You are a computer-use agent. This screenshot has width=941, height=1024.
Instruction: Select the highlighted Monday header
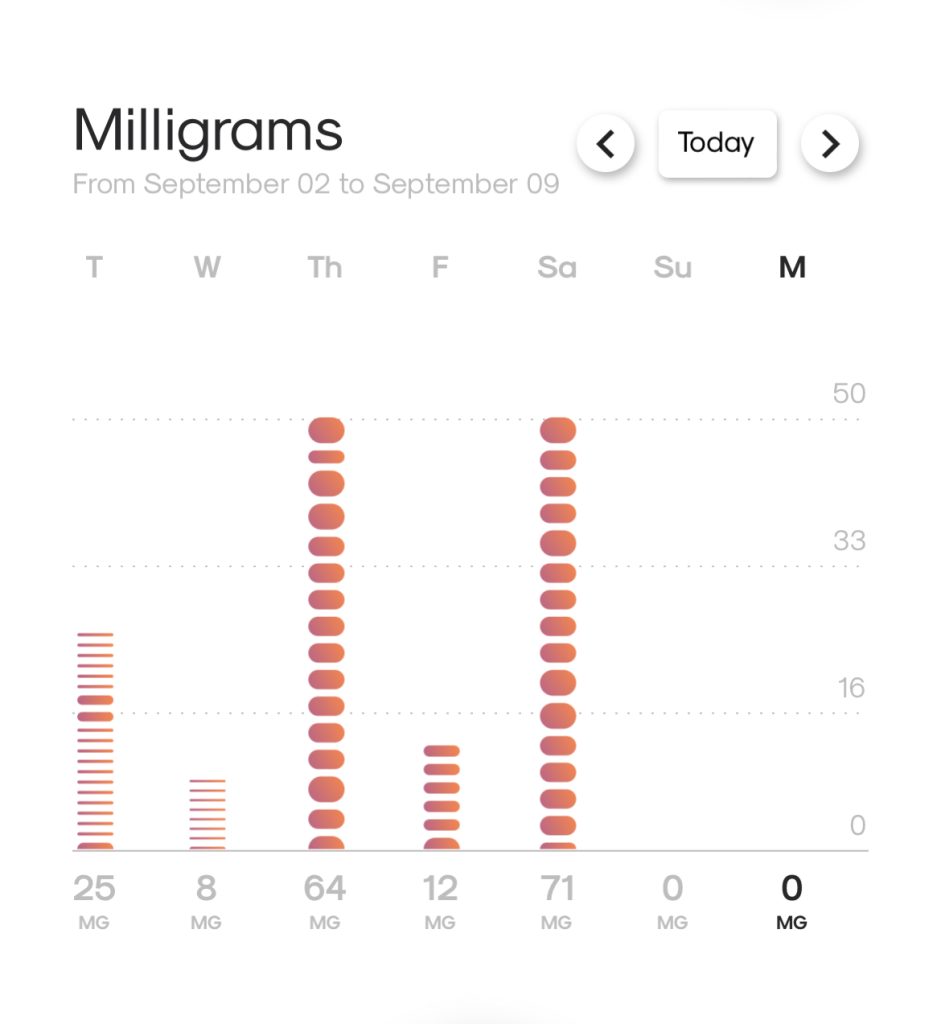(792, 268)
